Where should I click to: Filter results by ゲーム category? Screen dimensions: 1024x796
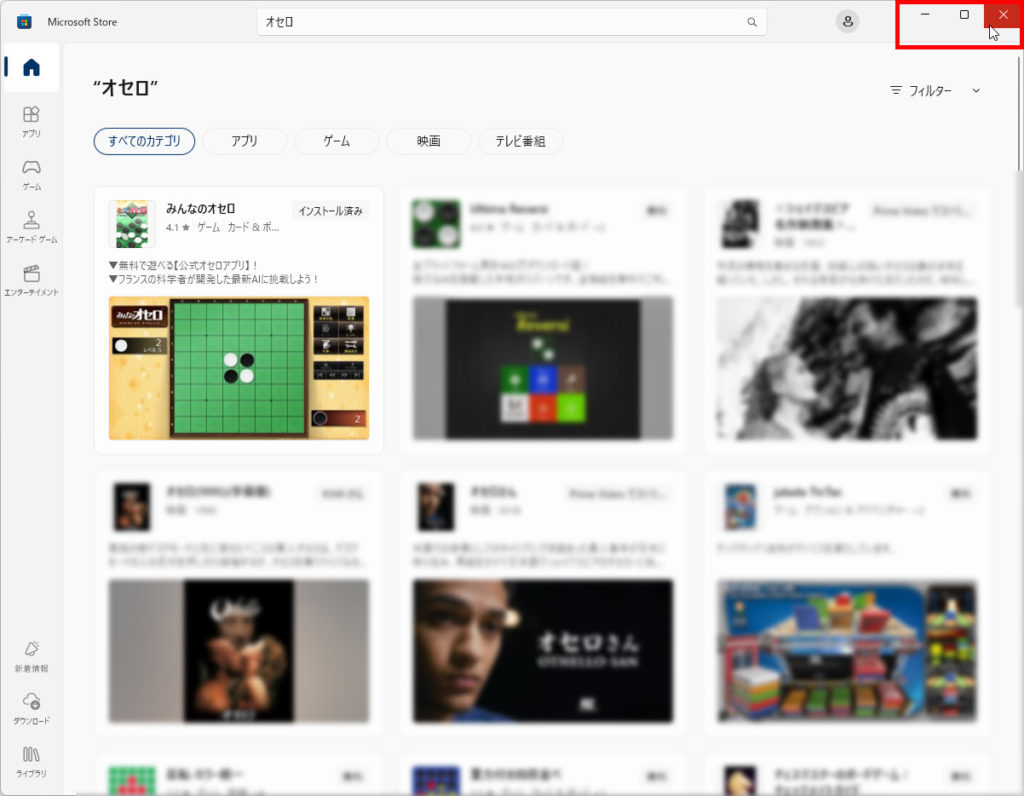[x=336, y=141]
